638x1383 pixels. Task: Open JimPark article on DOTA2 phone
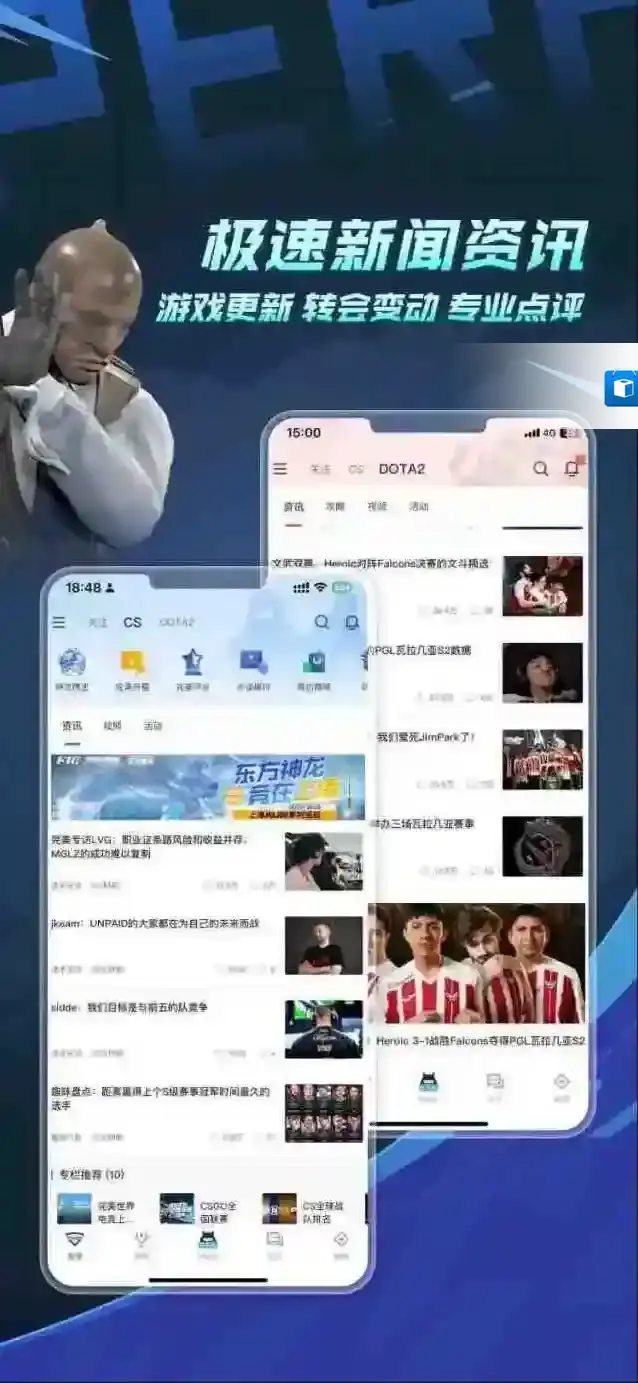click(424, 737)
